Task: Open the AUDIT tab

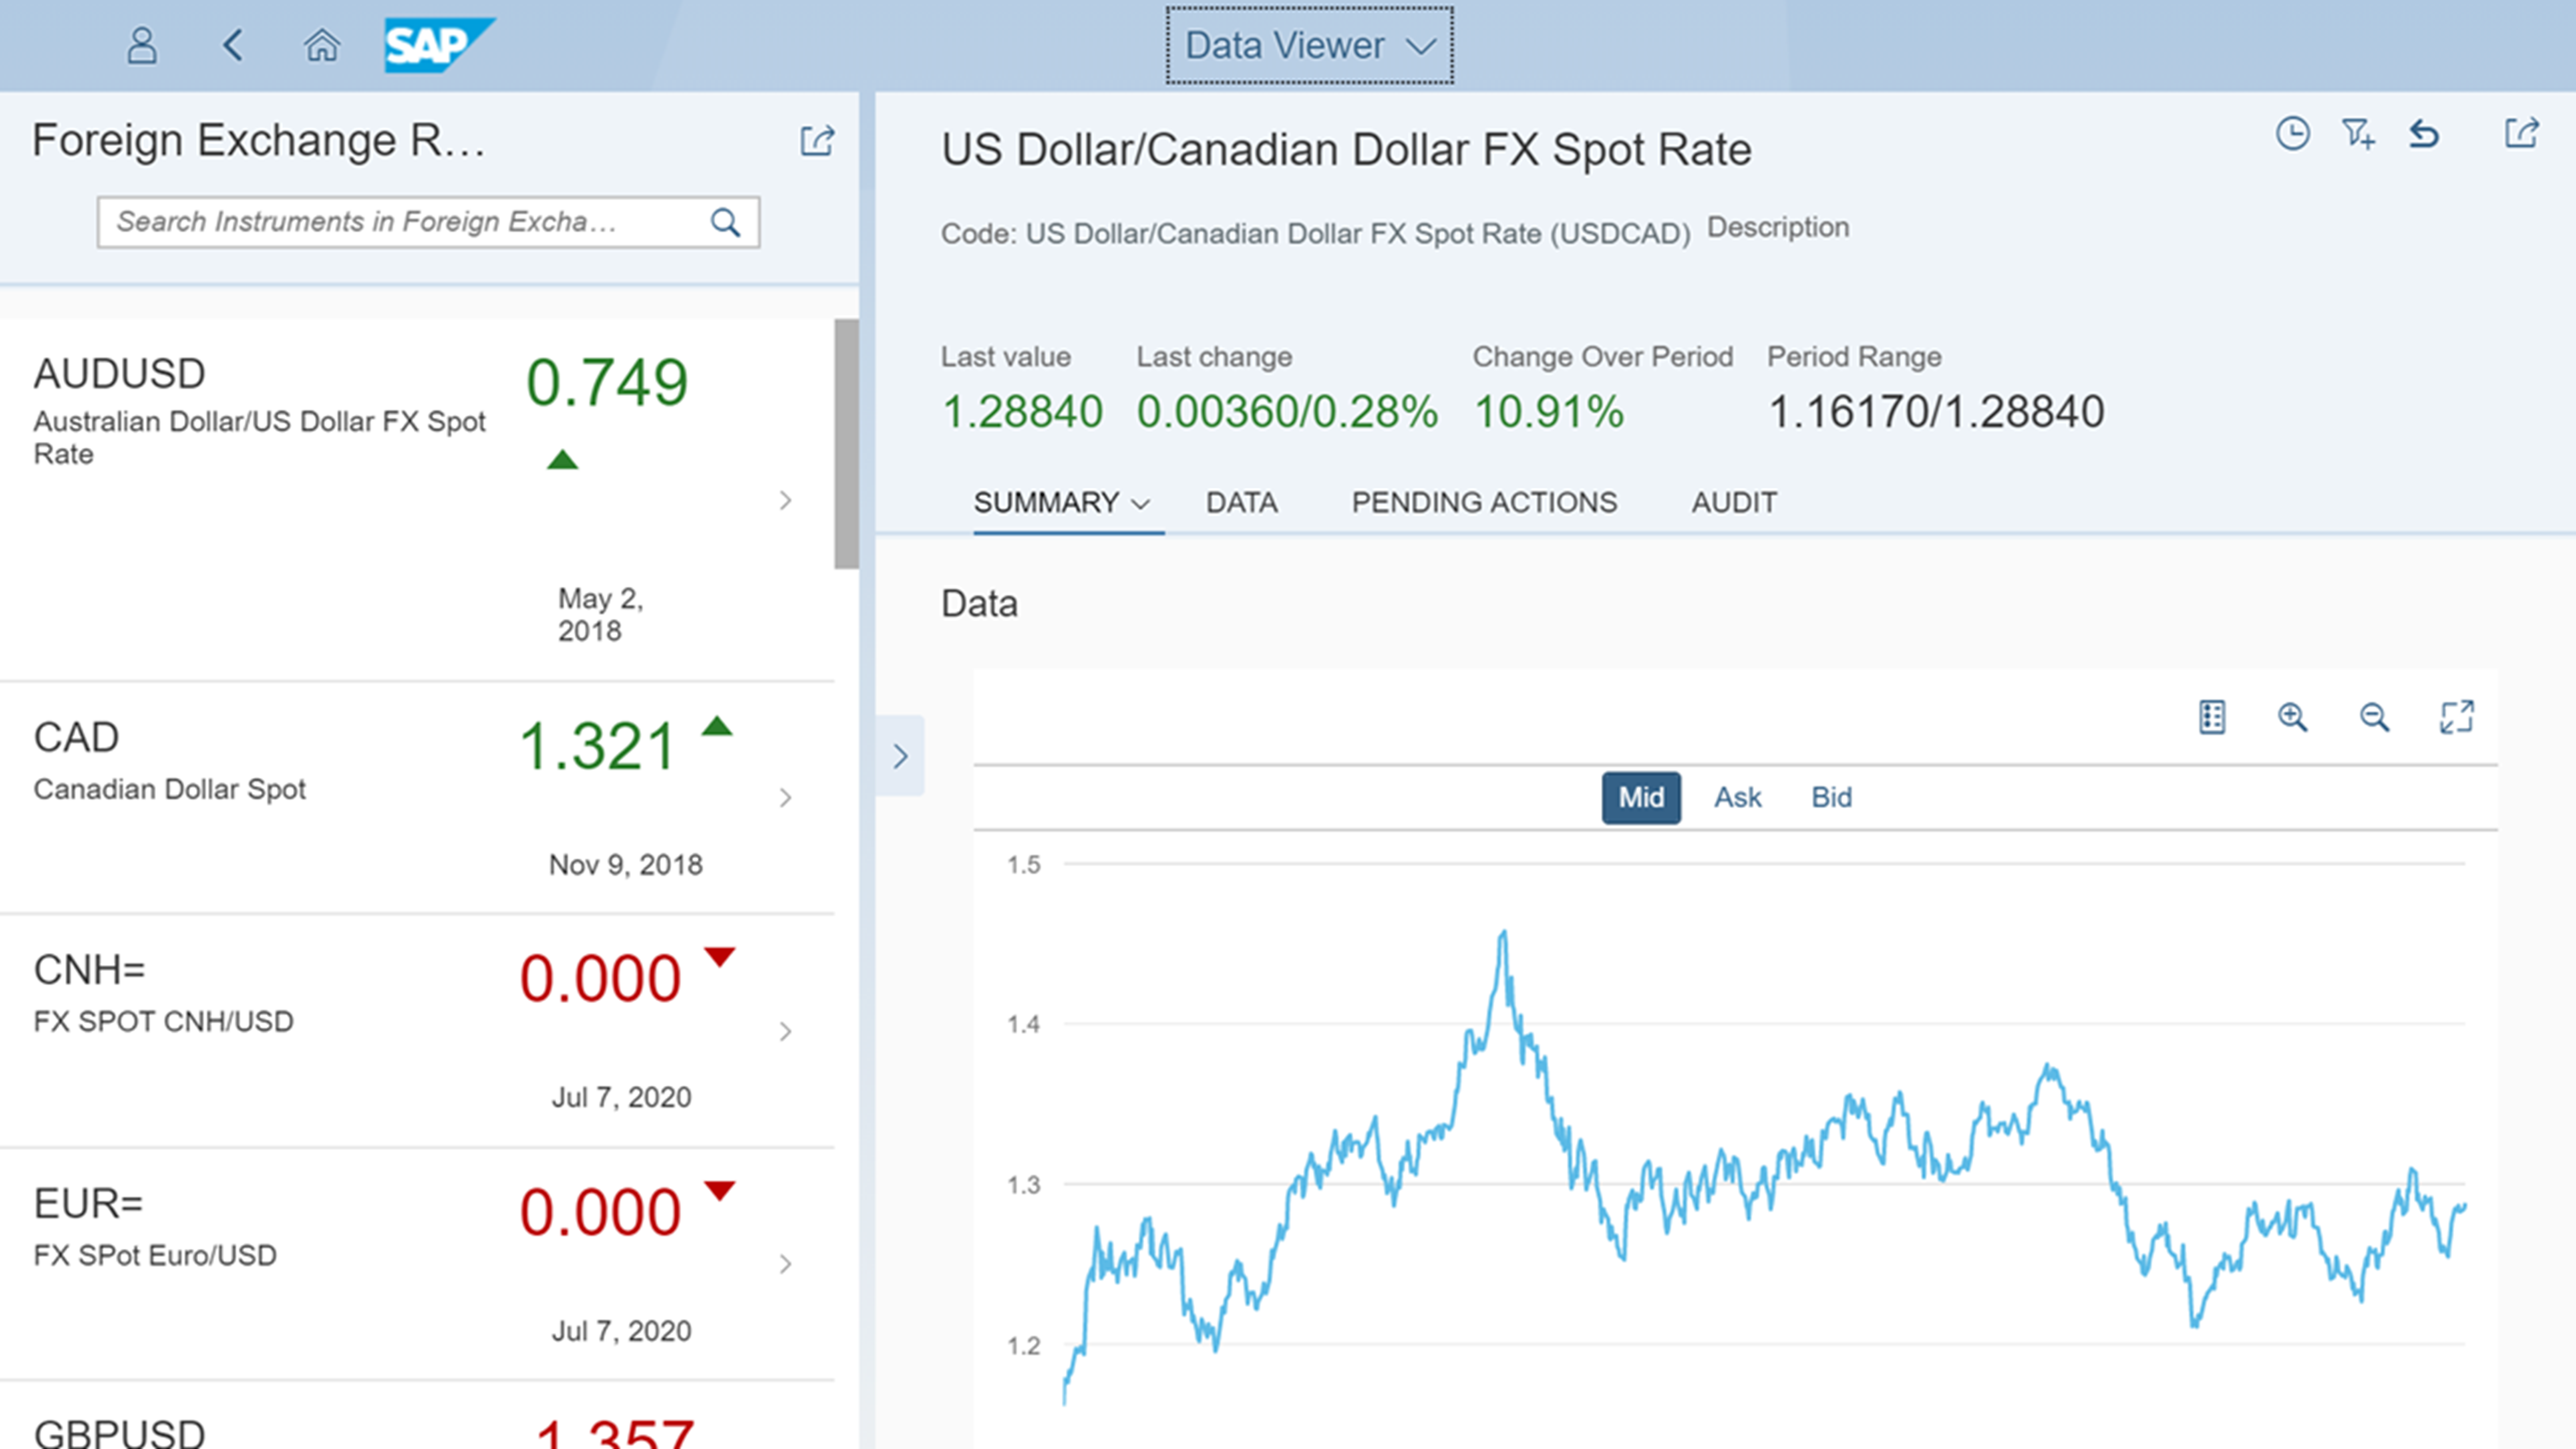Action: [x=1734, y=502]
